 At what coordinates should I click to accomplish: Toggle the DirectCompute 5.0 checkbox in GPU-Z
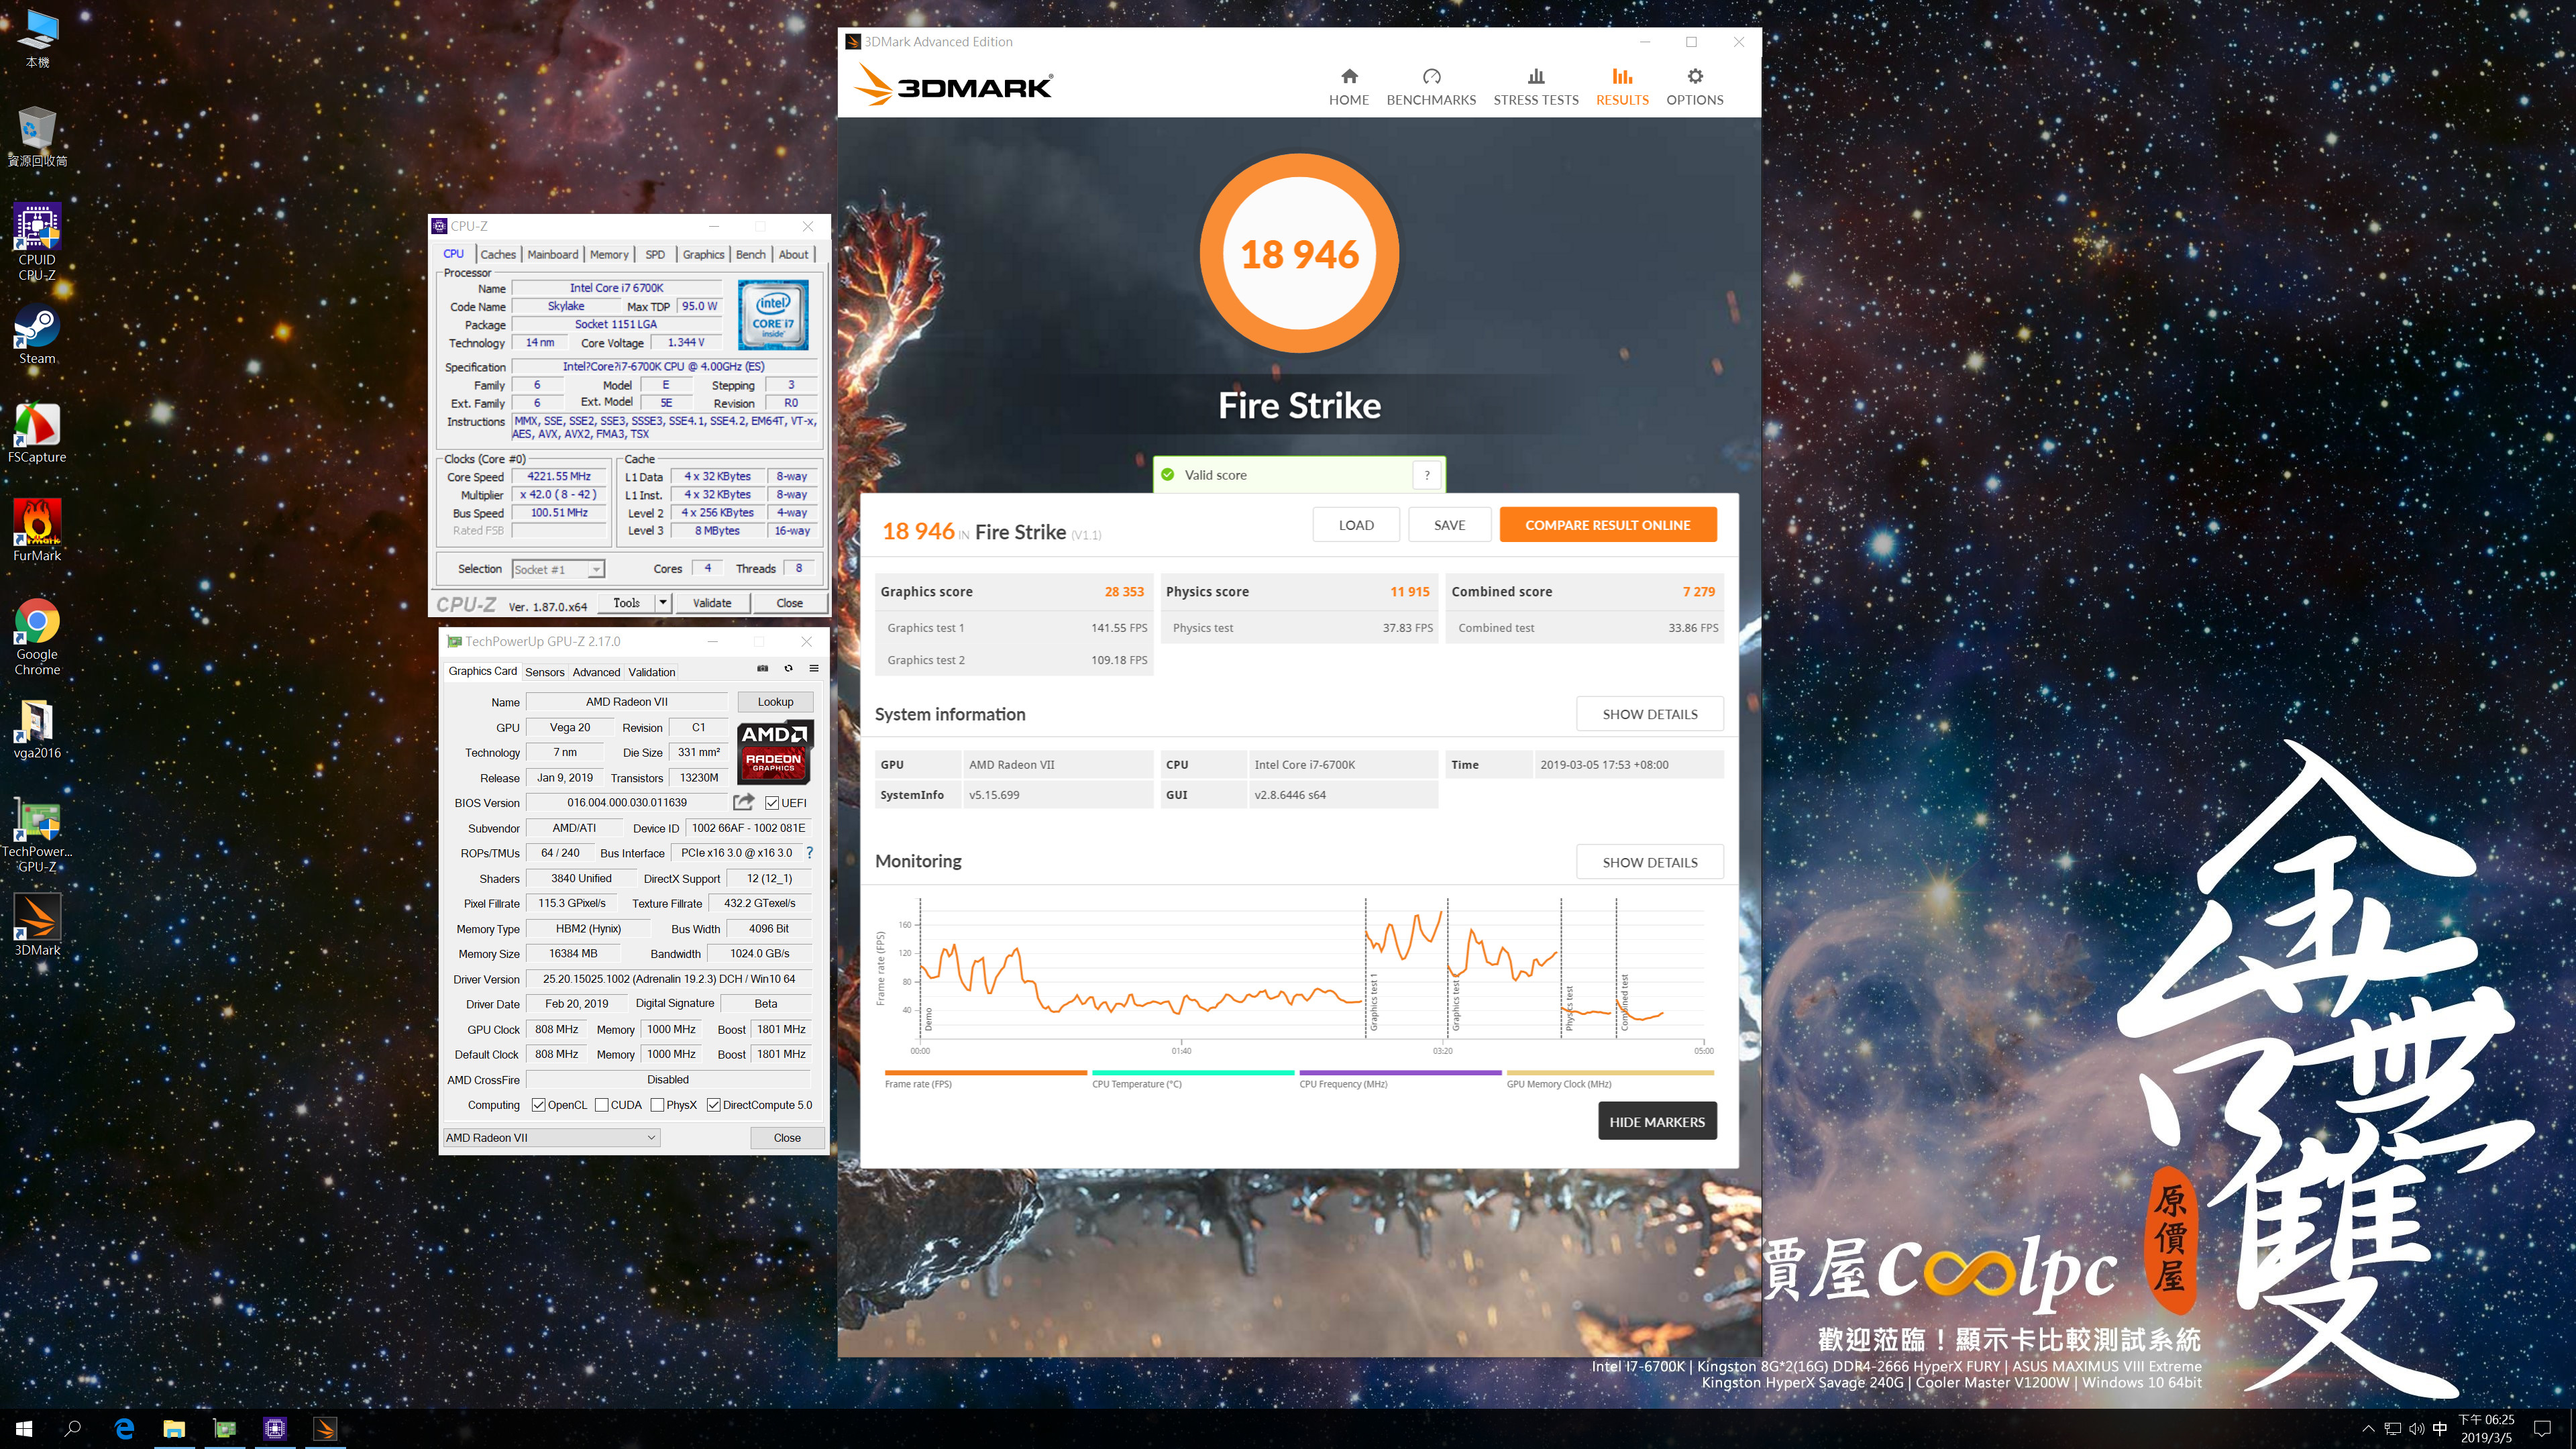click(713, 1105)
